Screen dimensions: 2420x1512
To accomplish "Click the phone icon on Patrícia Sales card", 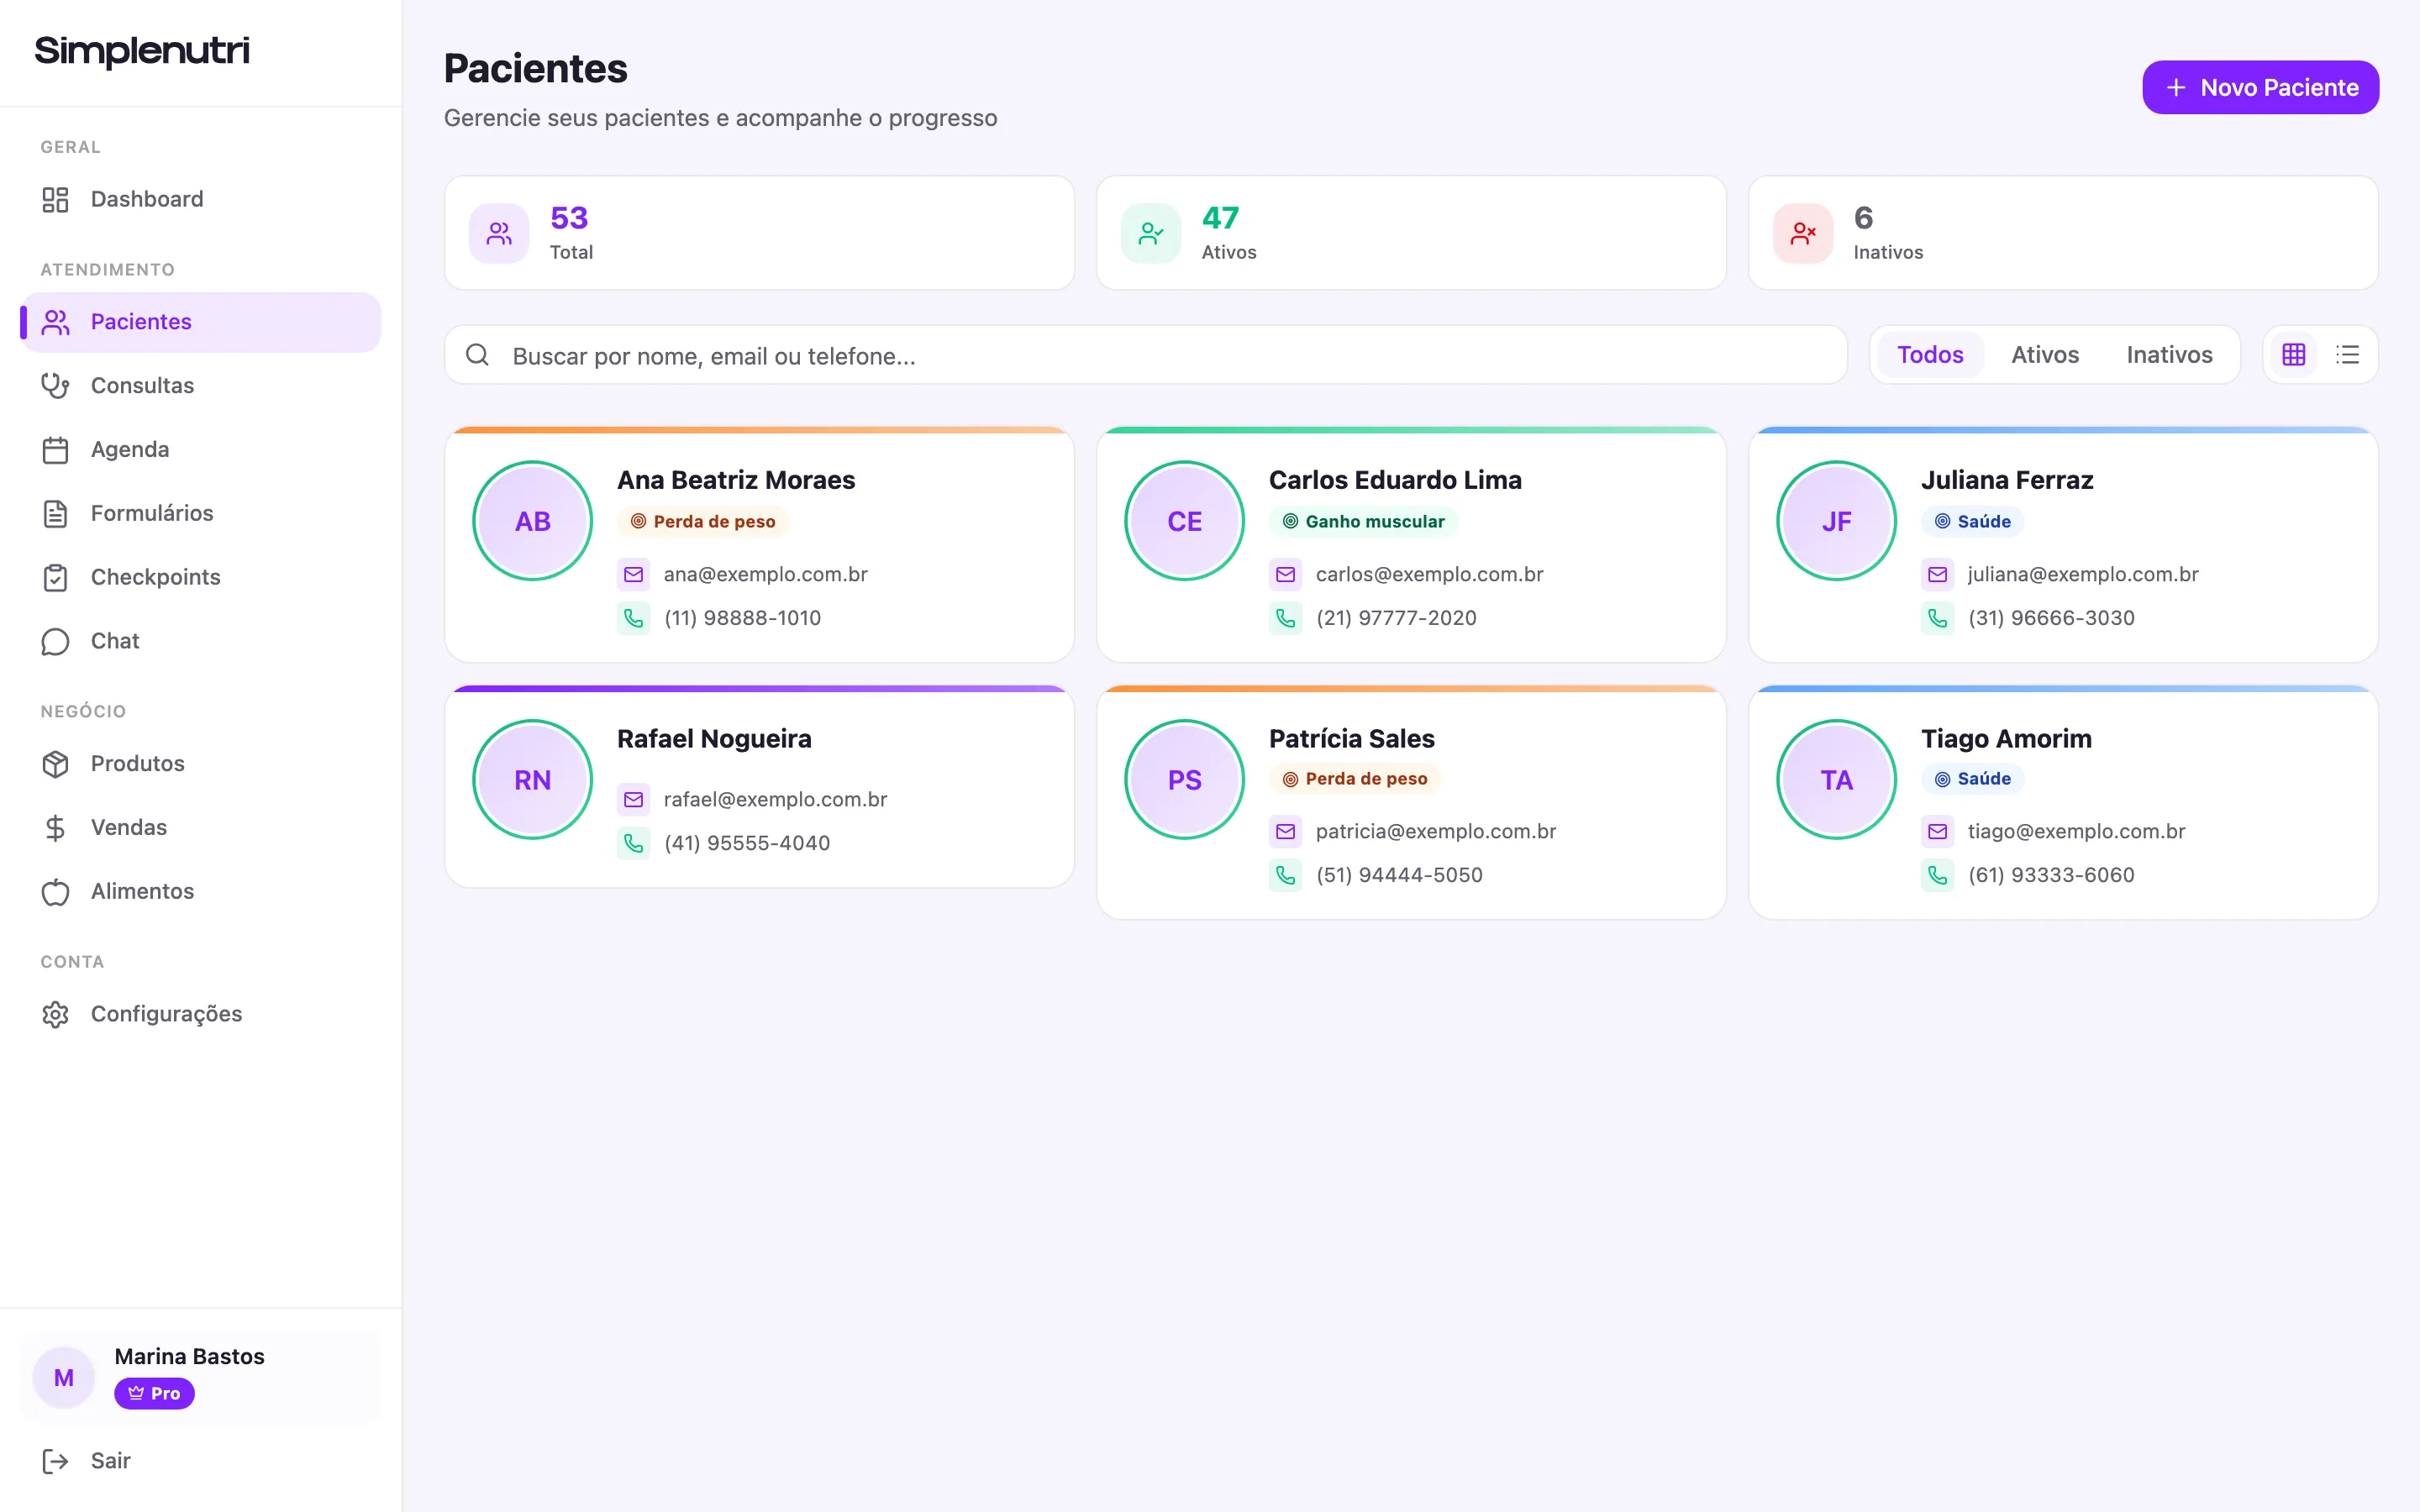I will pos(1286,875).
